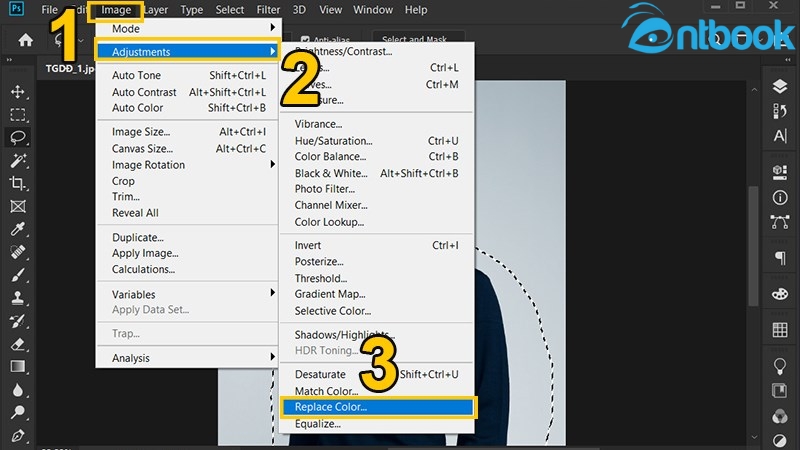Choose Color Balance adjustment
The height and width of the screenshot is (450, 800).
tap(377, 157)
